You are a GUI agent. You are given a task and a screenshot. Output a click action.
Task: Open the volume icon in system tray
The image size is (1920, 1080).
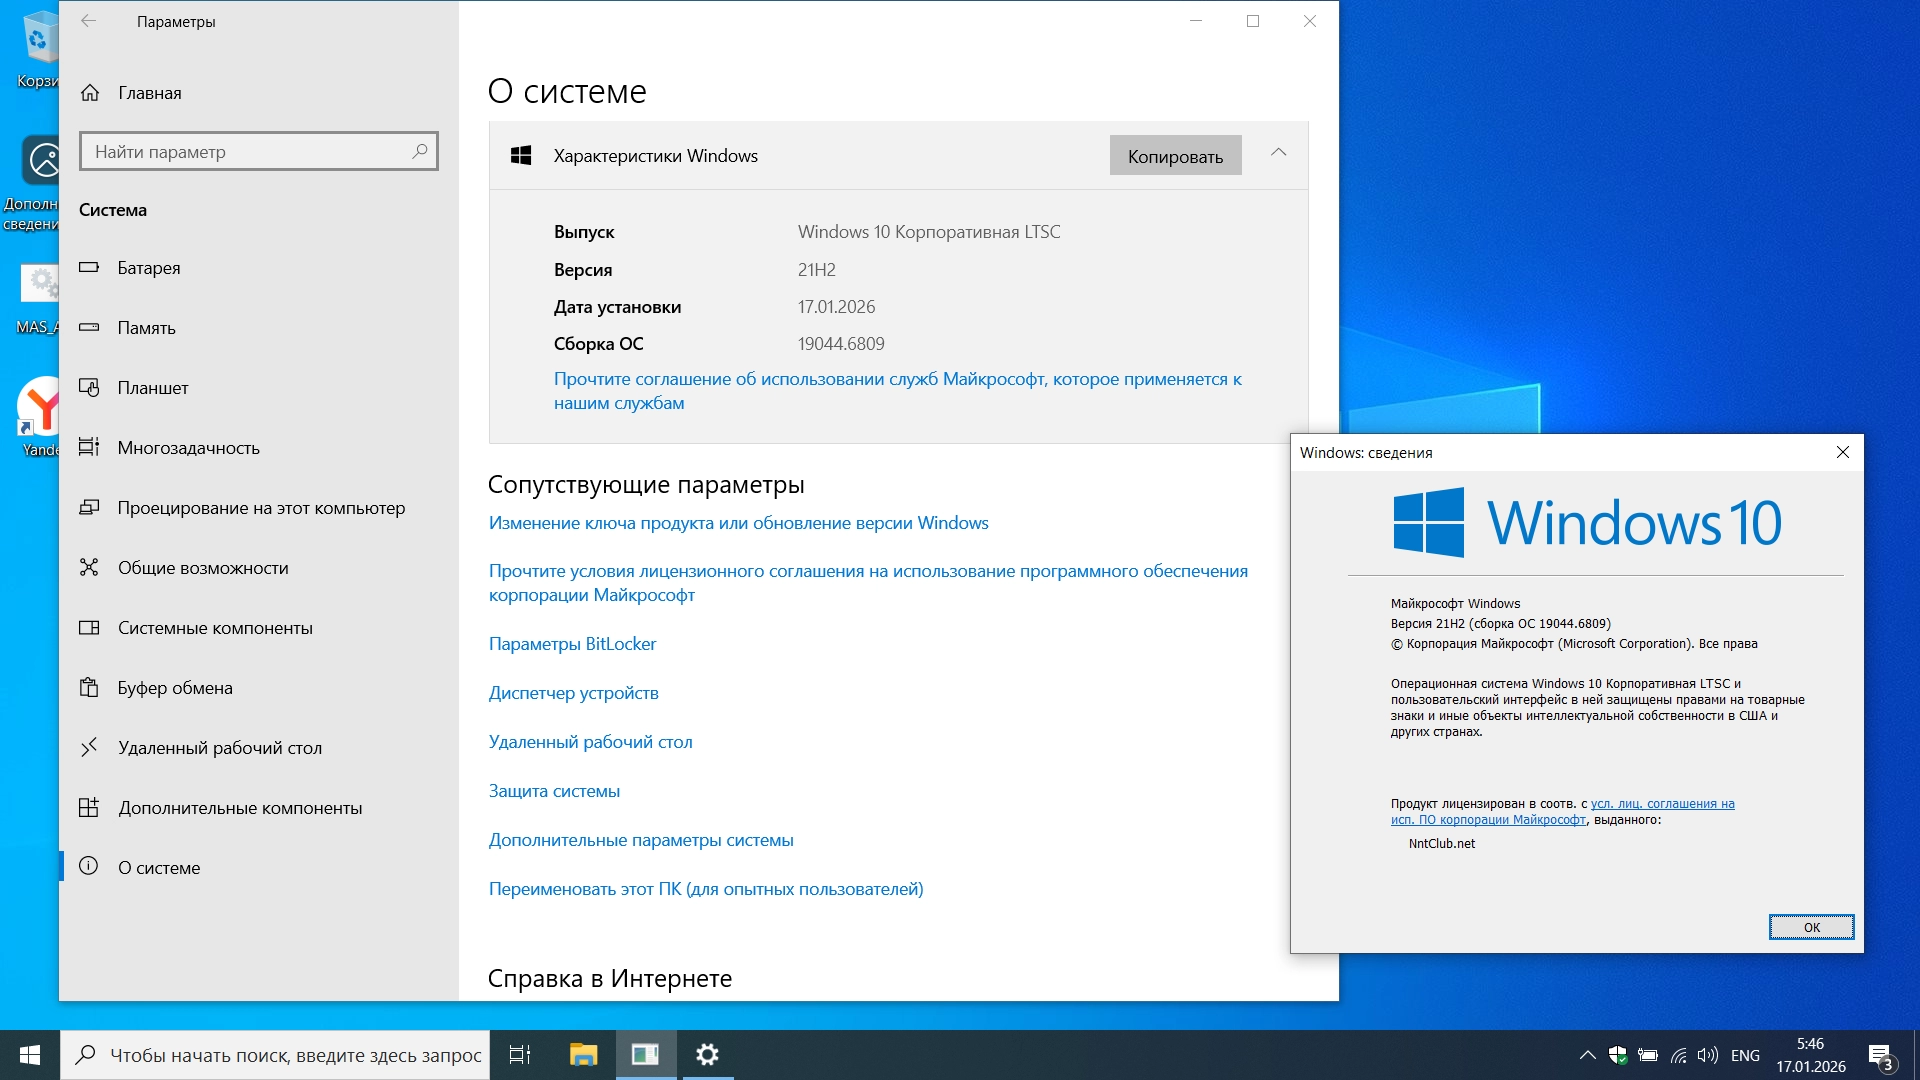click(x=1708, y=1055)
